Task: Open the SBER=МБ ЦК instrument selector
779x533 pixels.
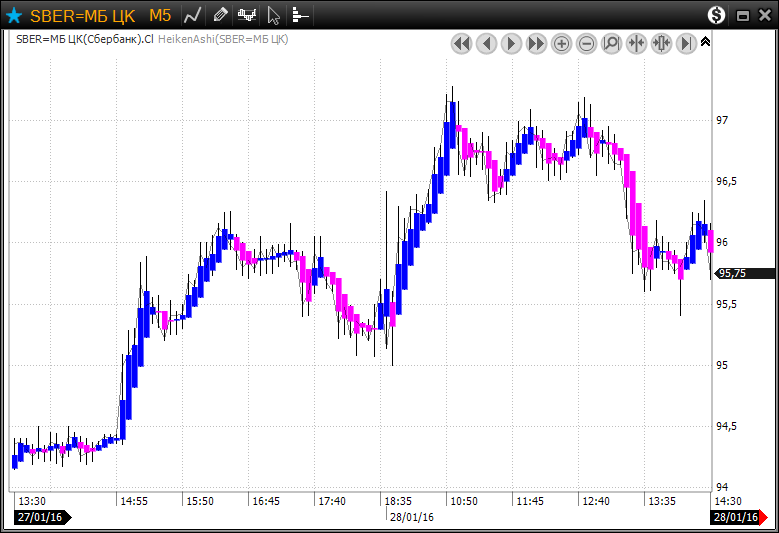Action: point(84,15)
